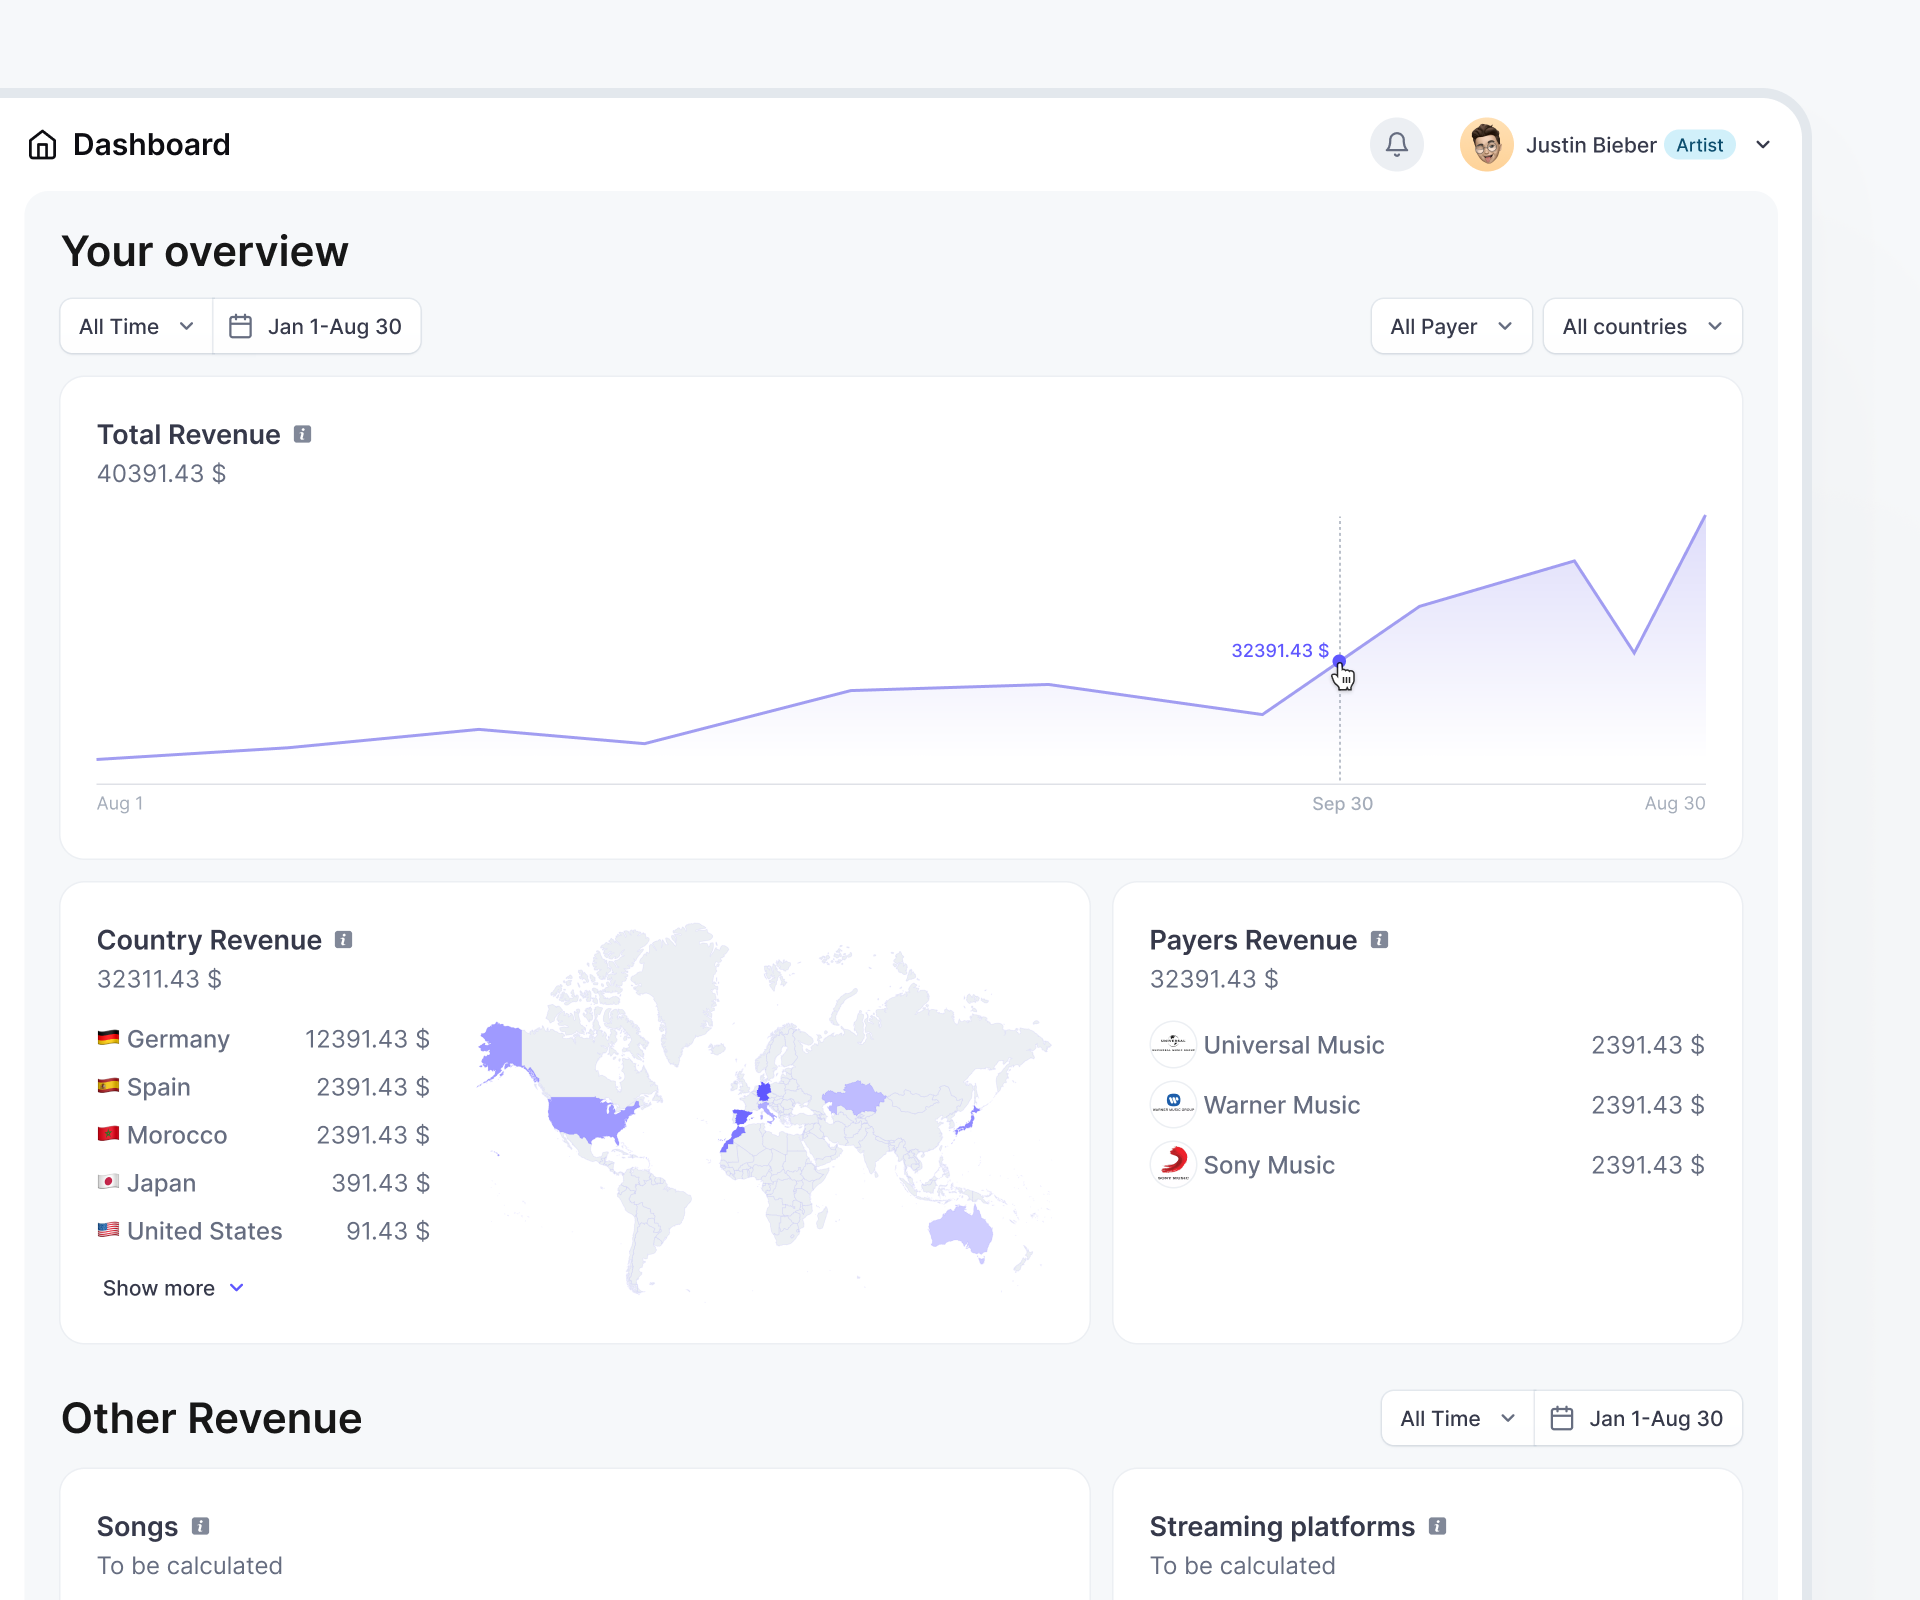Click the Country Revenue info icon
The height and width of the screenshot is (1600, 1920).
click(x=343, y=940)
